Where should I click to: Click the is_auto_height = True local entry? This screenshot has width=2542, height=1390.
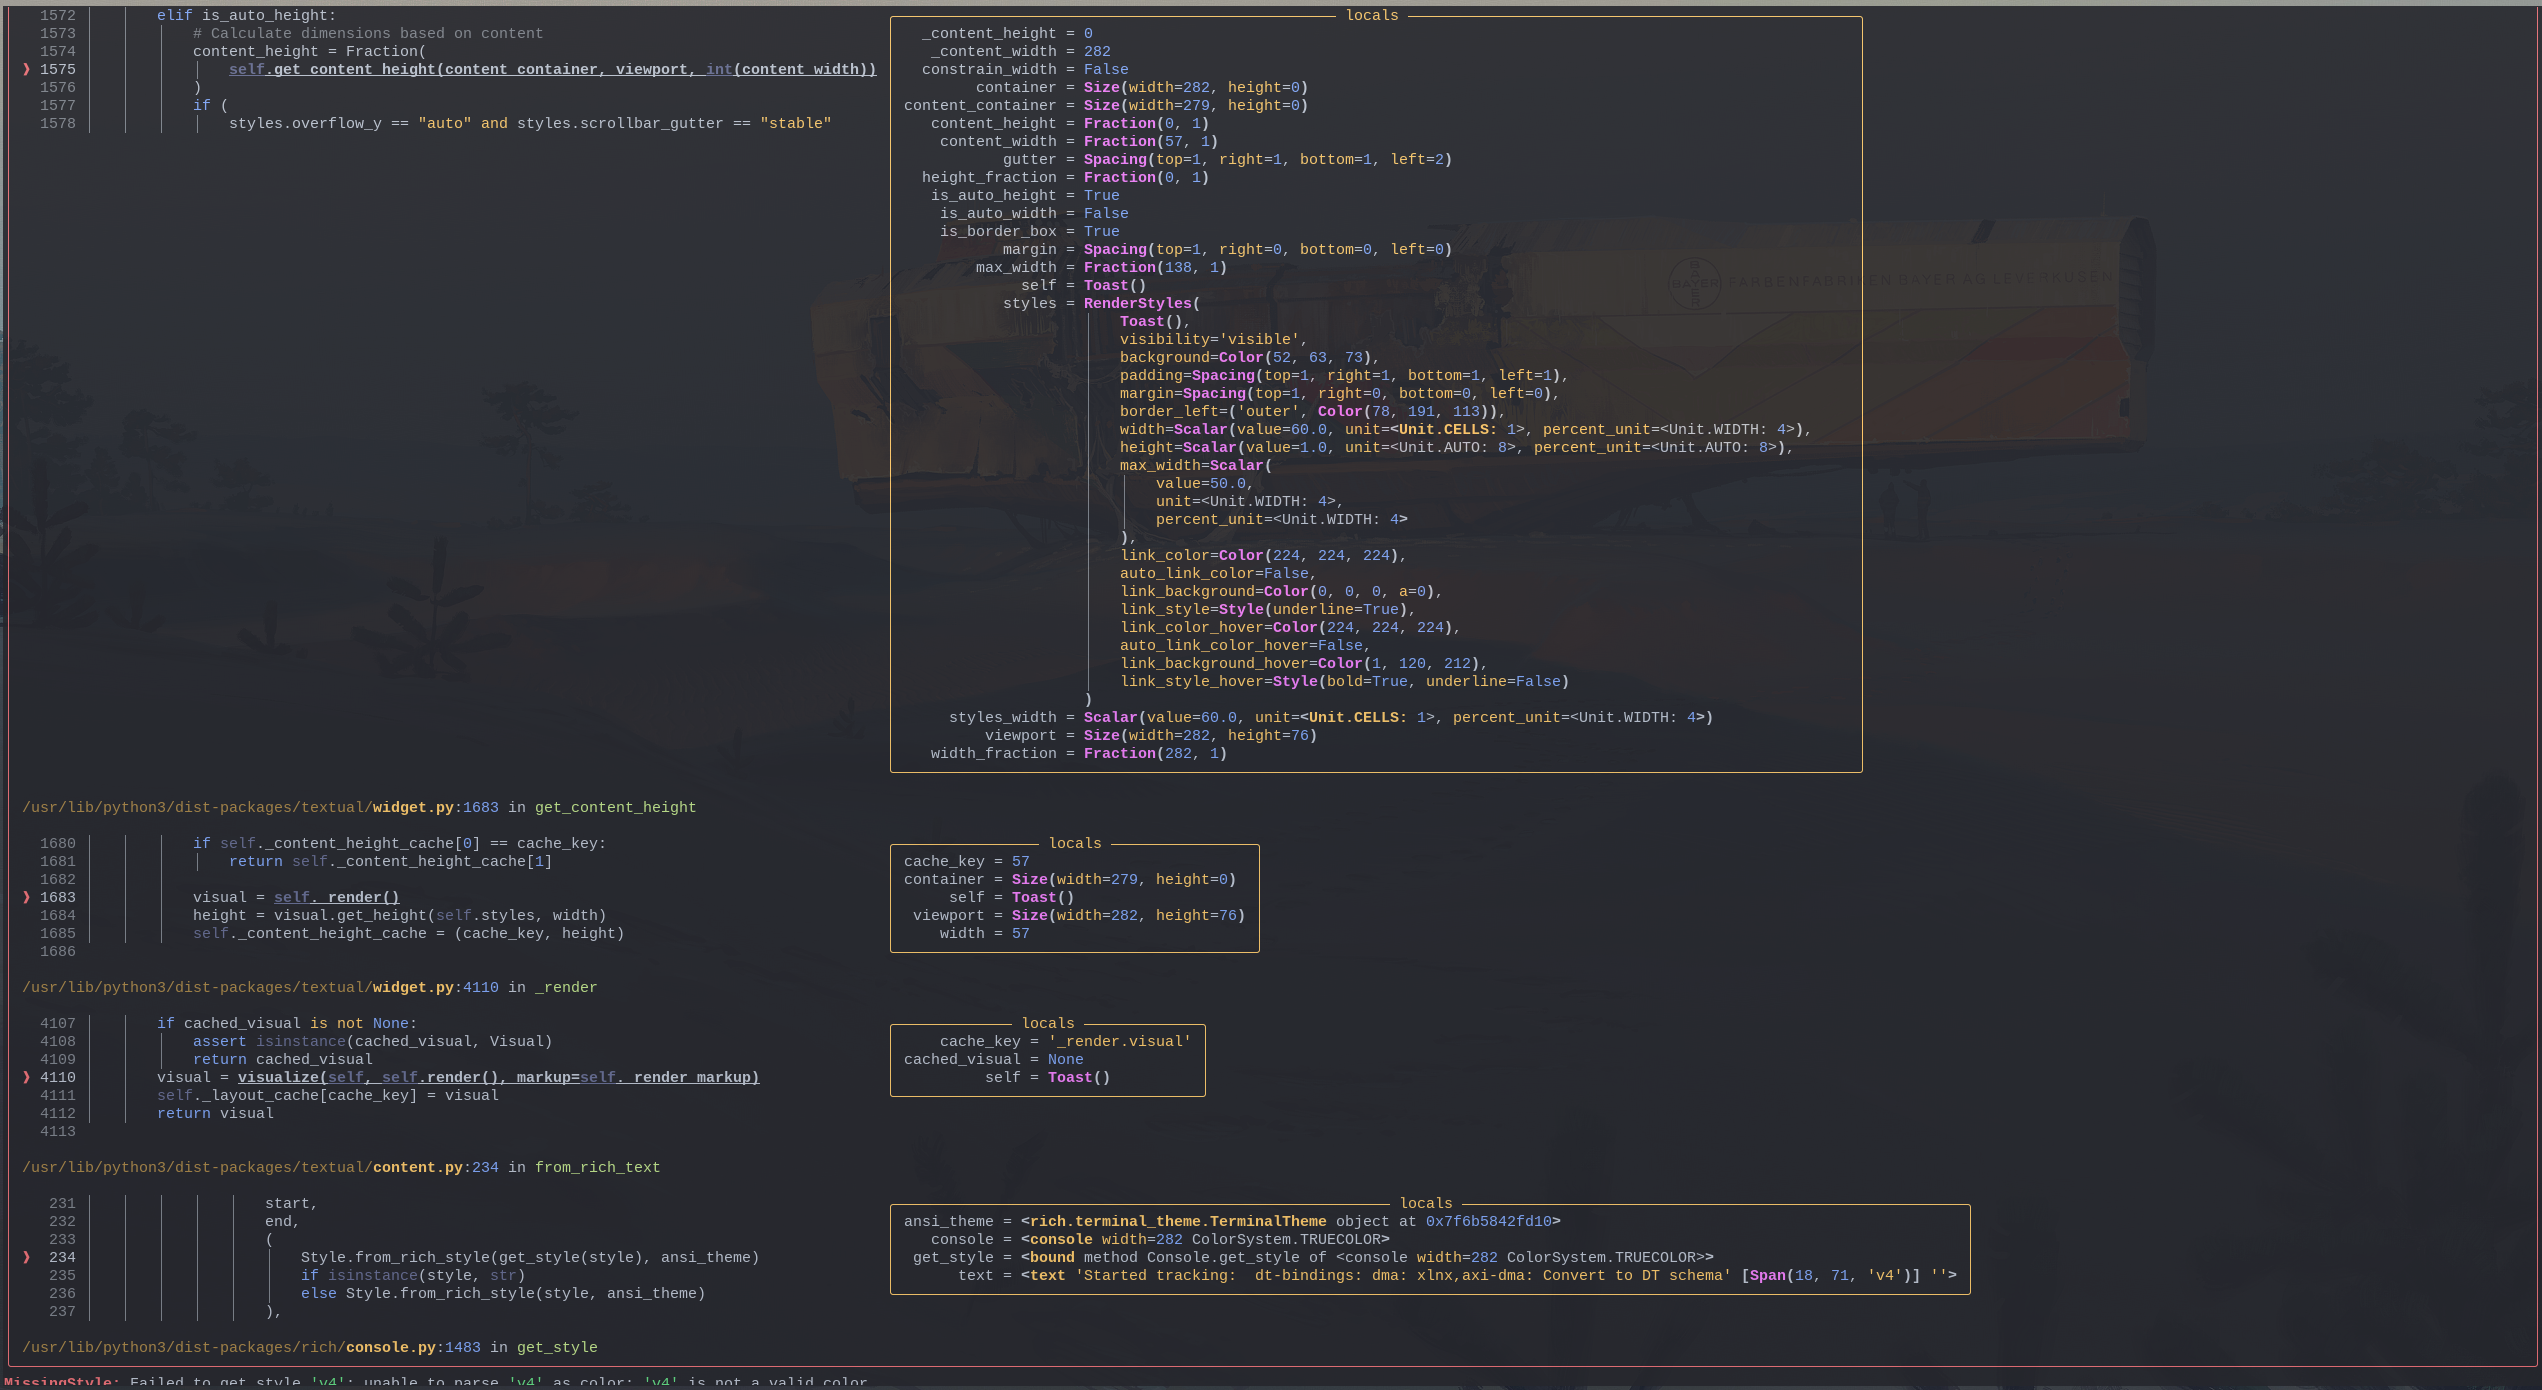1025,196
